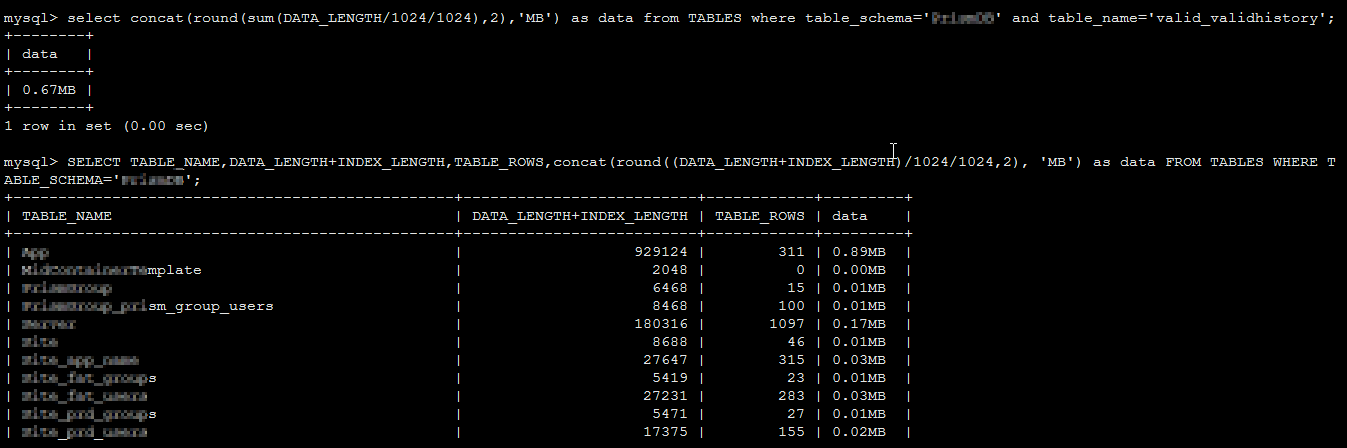Click 0.01MB in the 6468 row
The width and height of the screenshot is (1347, 448).
(x=858, y=288)
